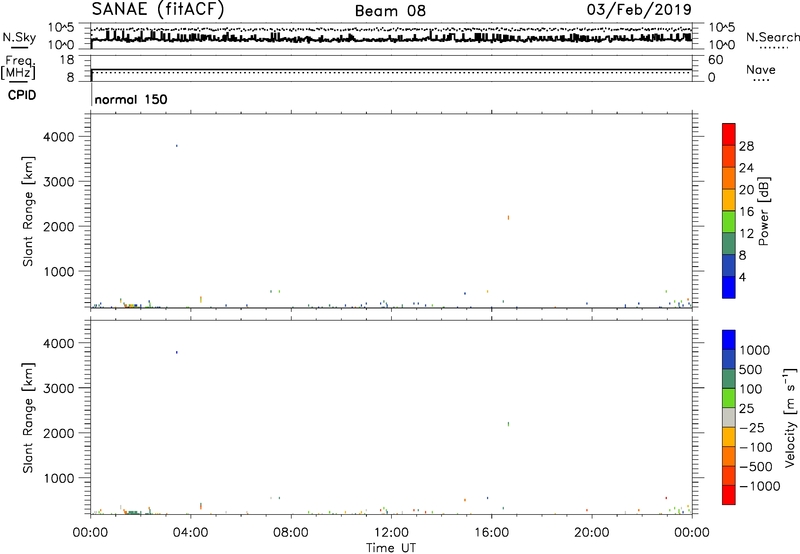The width and height of the screenshot is (800, 554).
Task: Click the 1000 range tick in velocity panel
Action: (x=59, y=478)
